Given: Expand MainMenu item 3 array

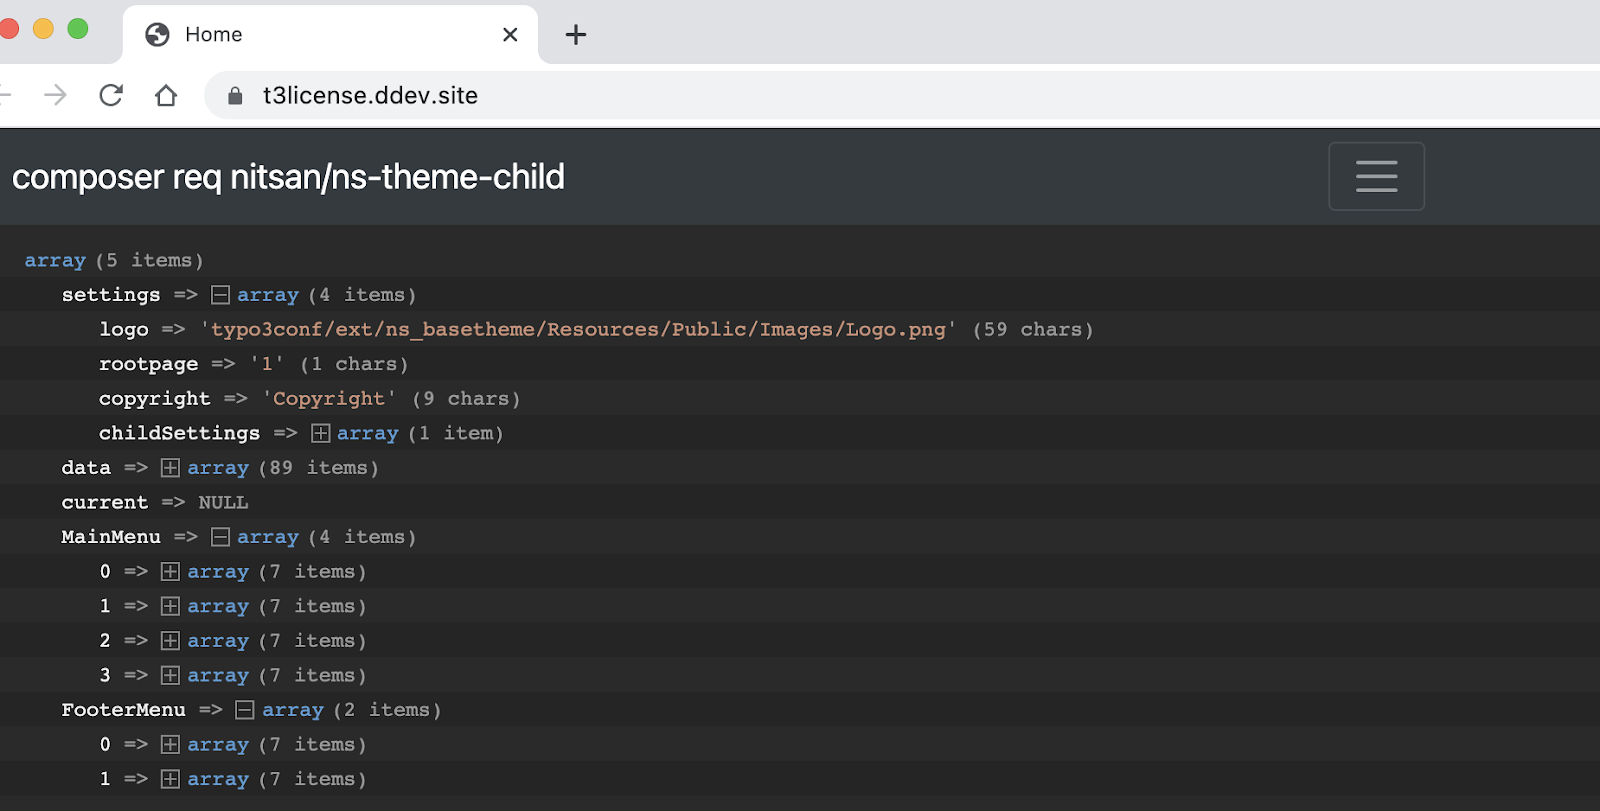Looking at the screenshot, I should pyautogui.click(x=171, y=675).
